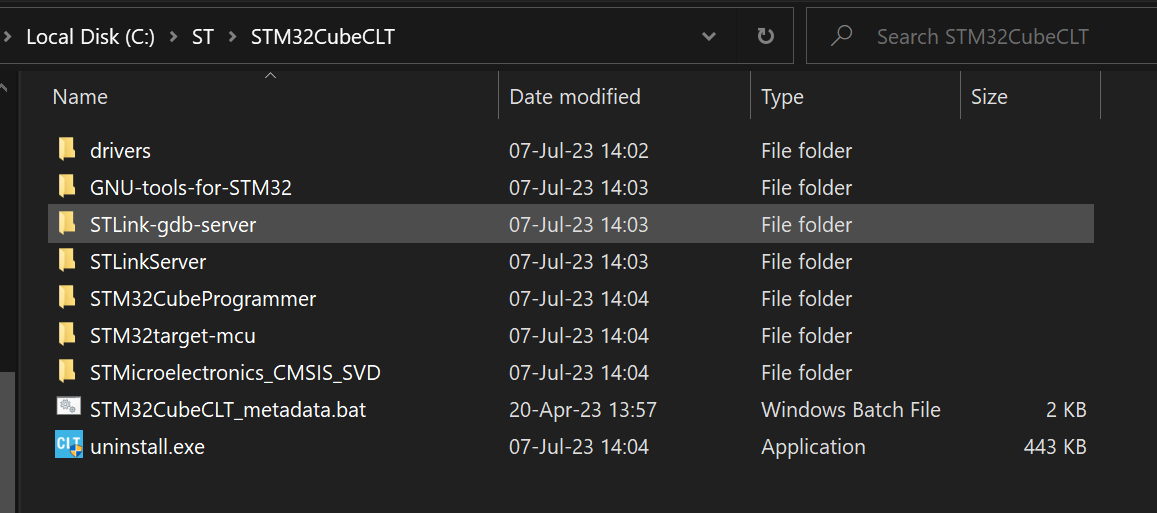Sort files by Date modified column
1157x513 pixels.
[574, 97]
